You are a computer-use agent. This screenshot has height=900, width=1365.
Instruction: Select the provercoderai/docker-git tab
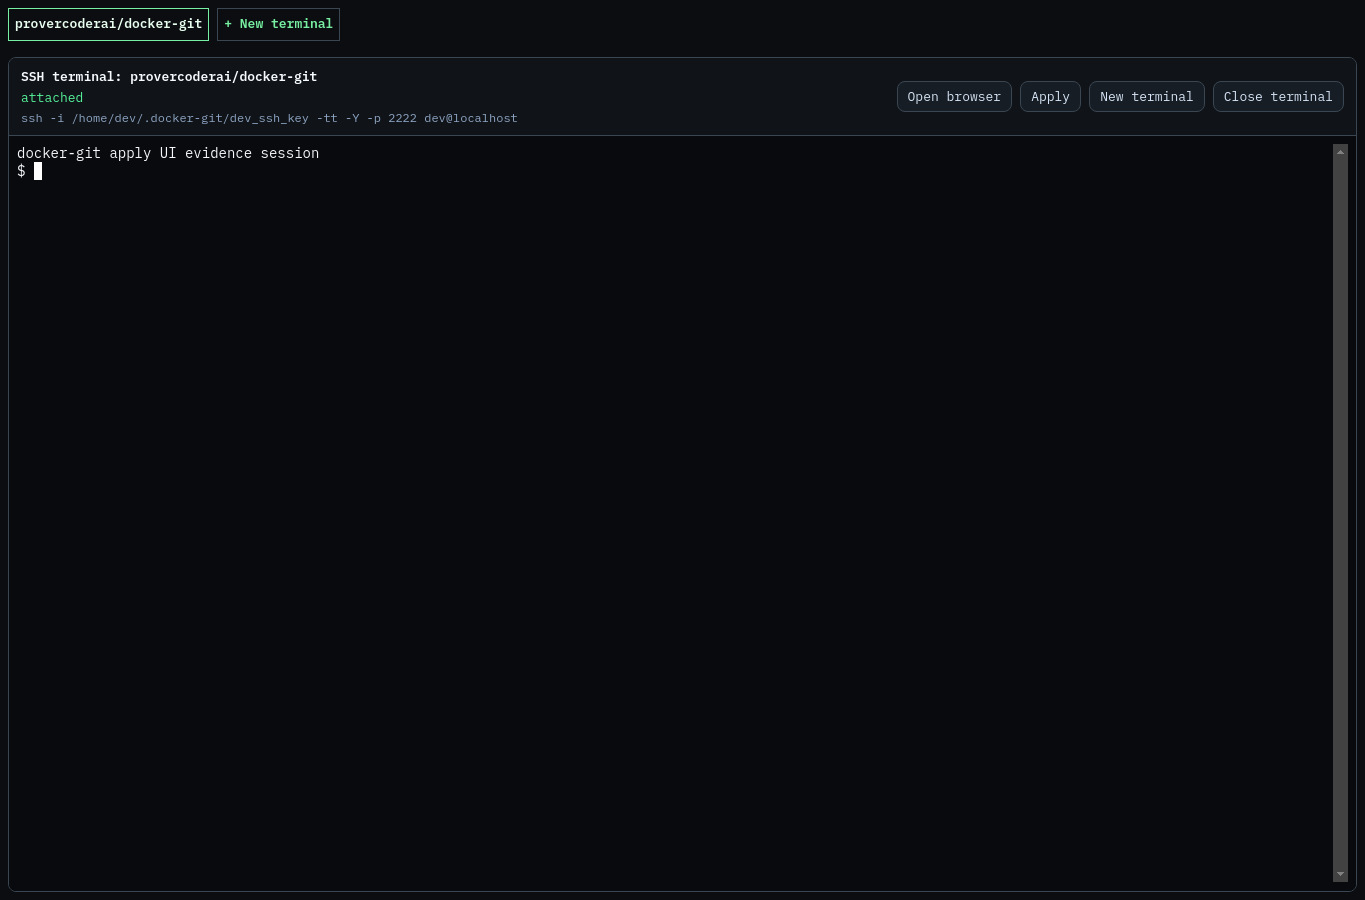[x=108, y=24]
